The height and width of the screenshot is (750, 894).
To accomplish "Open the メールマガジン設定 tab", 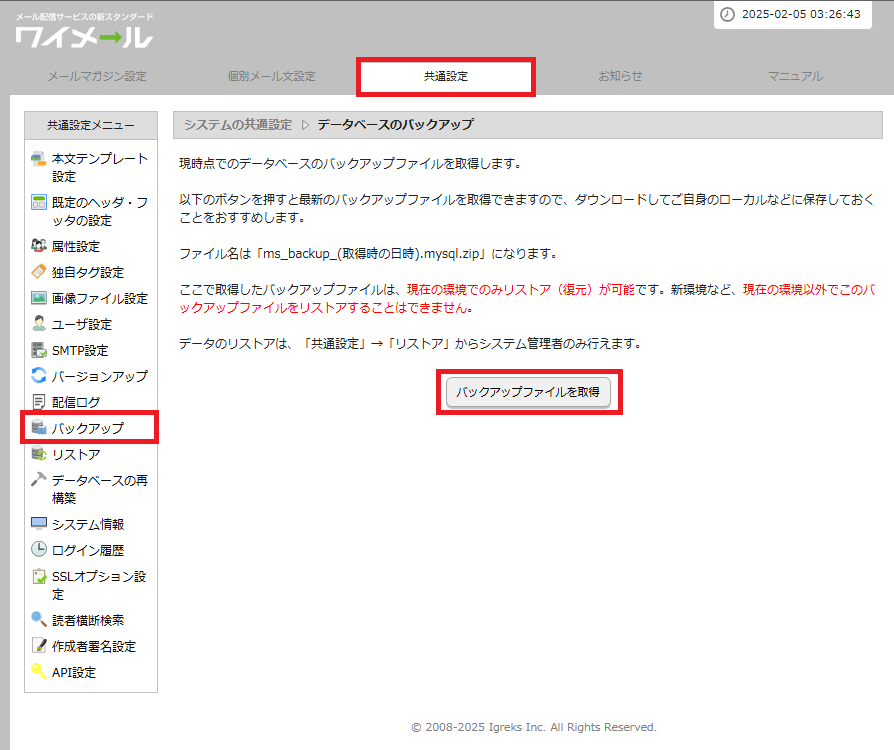I will pos(97,76).
